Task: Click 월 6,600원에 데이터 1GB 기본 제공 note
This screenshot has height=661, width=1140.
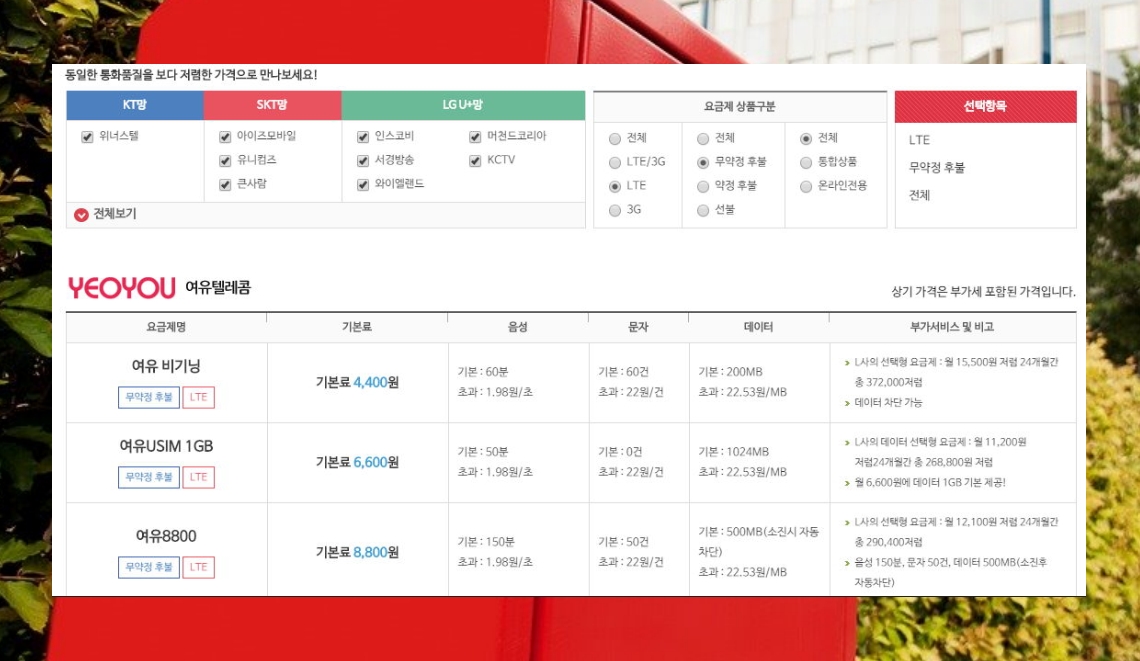Action: [x=930, y=483]
